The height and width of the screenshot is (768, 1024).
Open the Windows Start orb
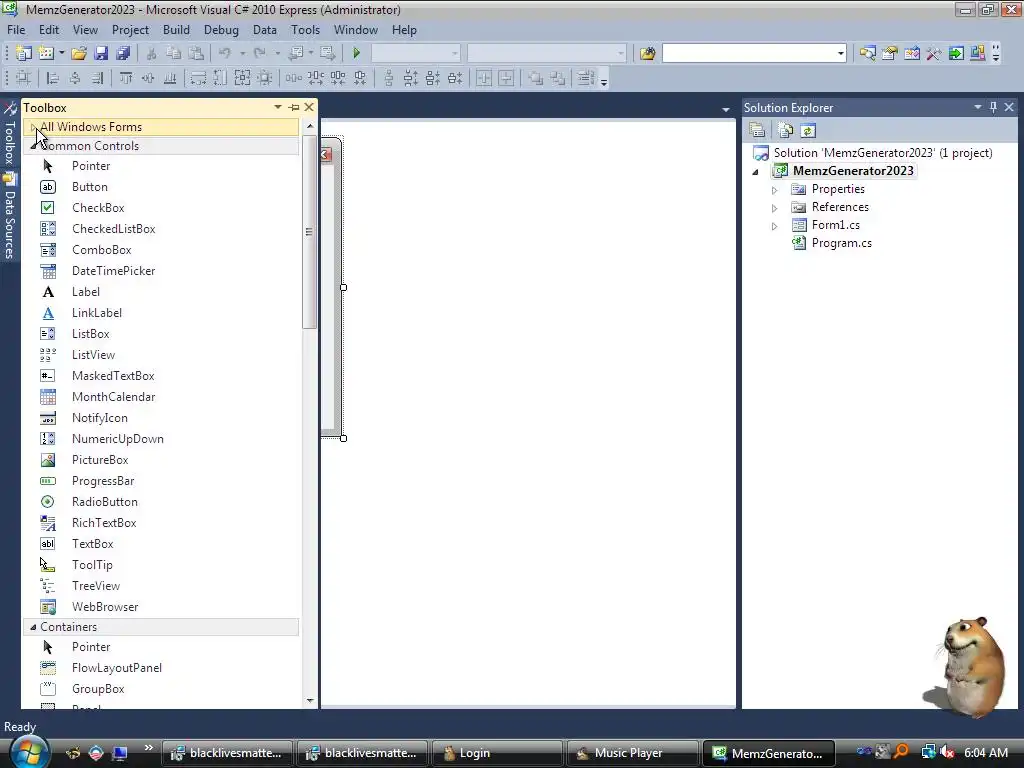tap(28, 752)
